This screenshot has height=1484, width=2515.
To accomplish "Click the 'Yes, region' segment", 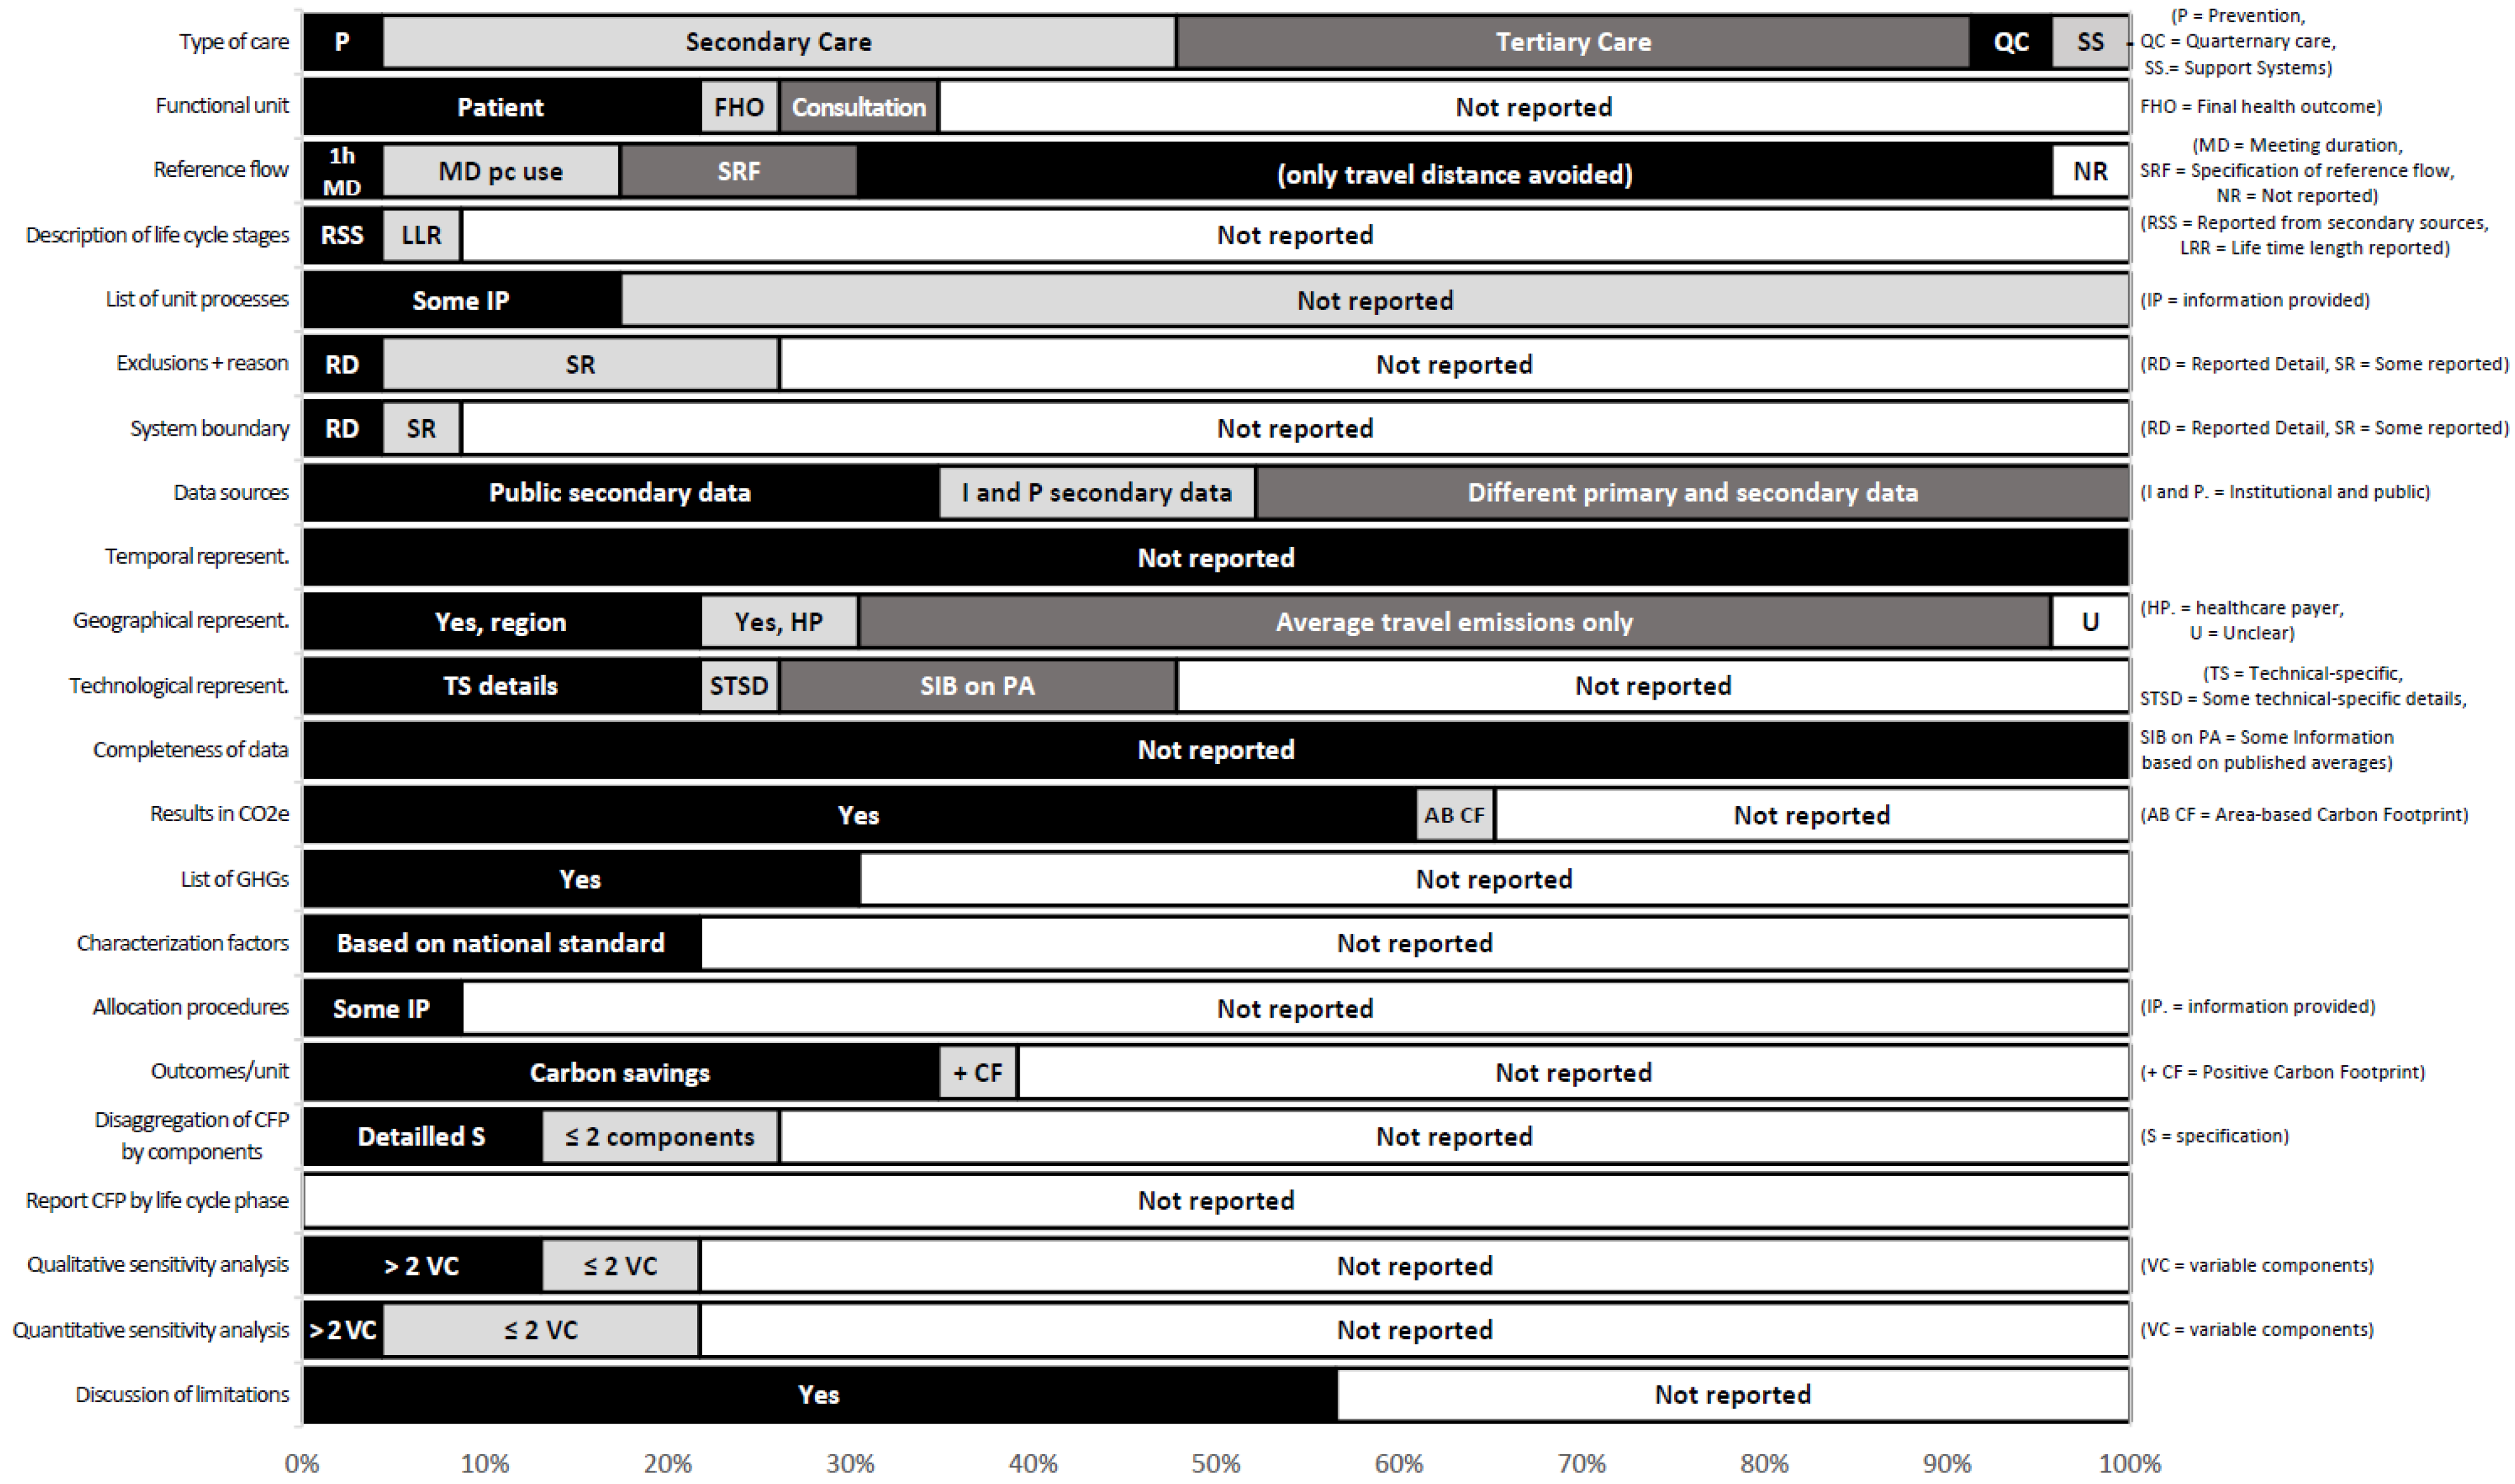I will click(501, 621).
